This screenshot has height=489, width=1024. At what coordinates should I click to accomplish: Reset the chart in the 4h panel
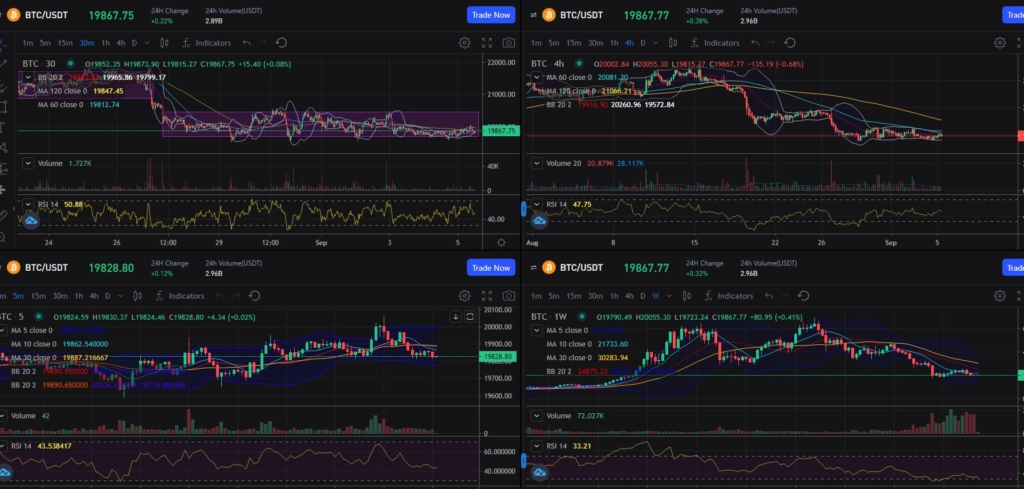click(790, 43)
